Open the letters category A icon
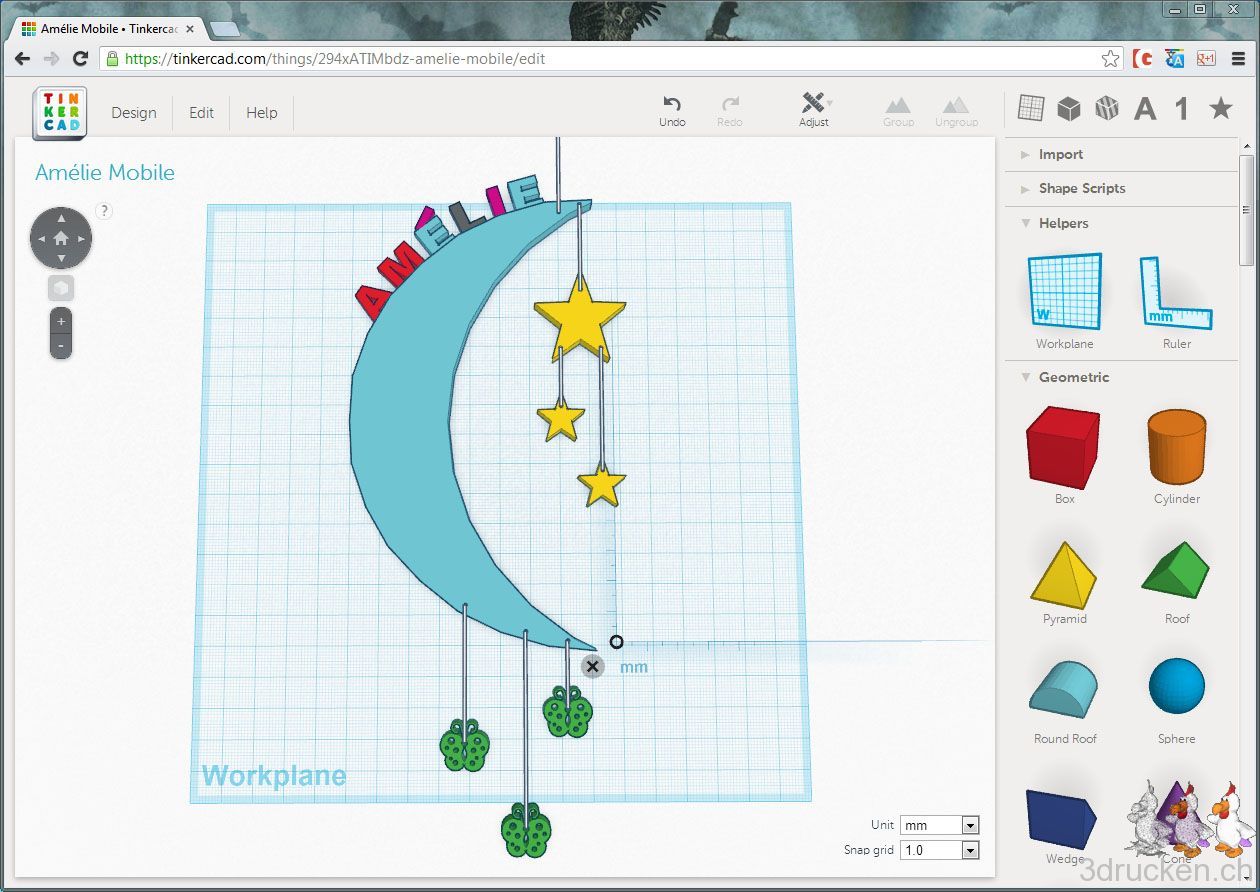The width and height of the screenshot is (1260, 892). click(1145, 108)
